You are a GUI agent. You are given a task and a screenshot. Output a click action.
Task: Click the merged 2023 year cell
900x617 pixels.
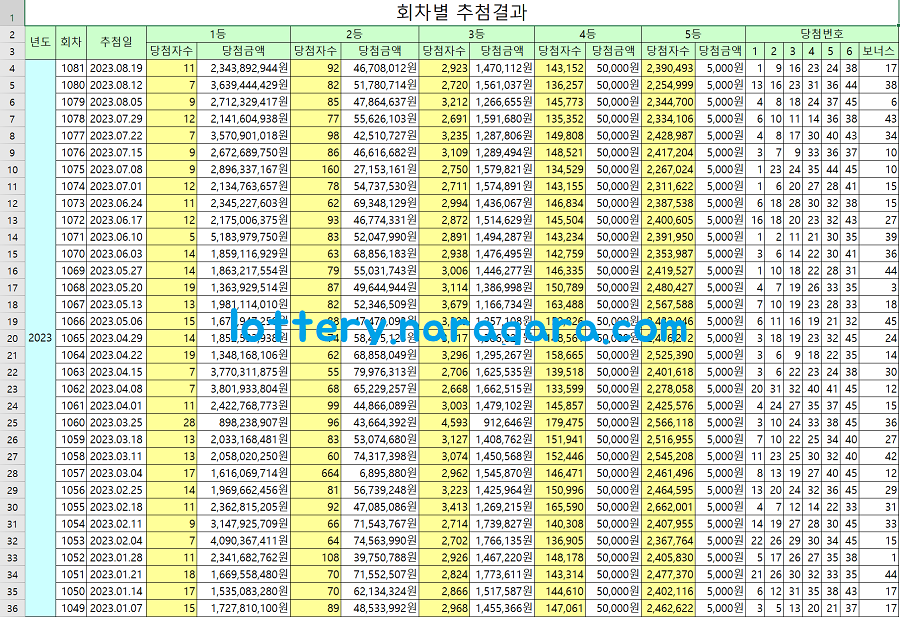pos(40,338)
